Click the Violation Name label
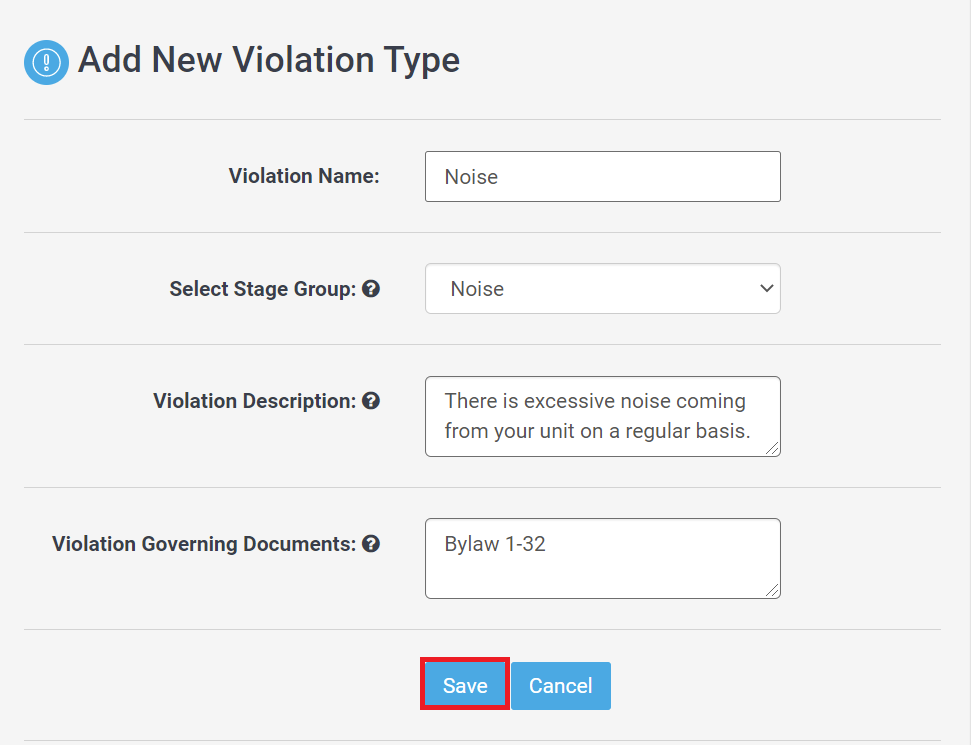Image resolution: width=971 pixels, height=745 pixels. click(x=304, y=176)
